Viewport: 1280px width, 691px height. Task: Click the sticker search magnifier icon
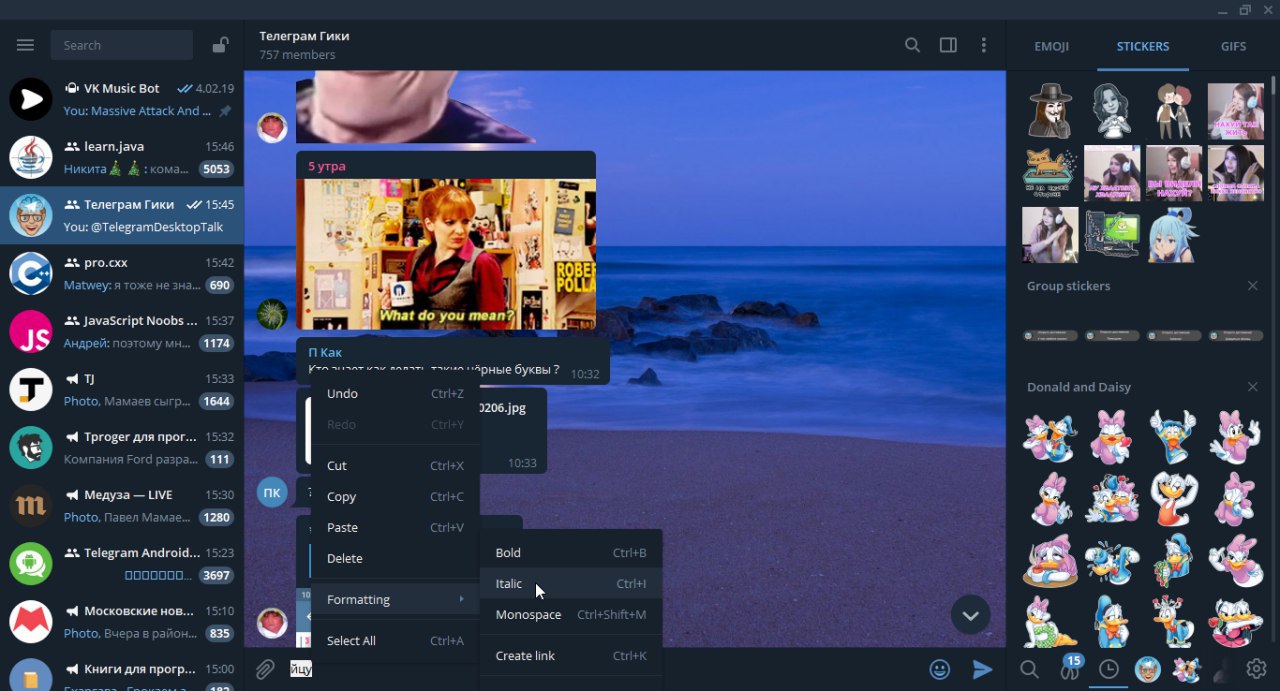coord(1029,669)
